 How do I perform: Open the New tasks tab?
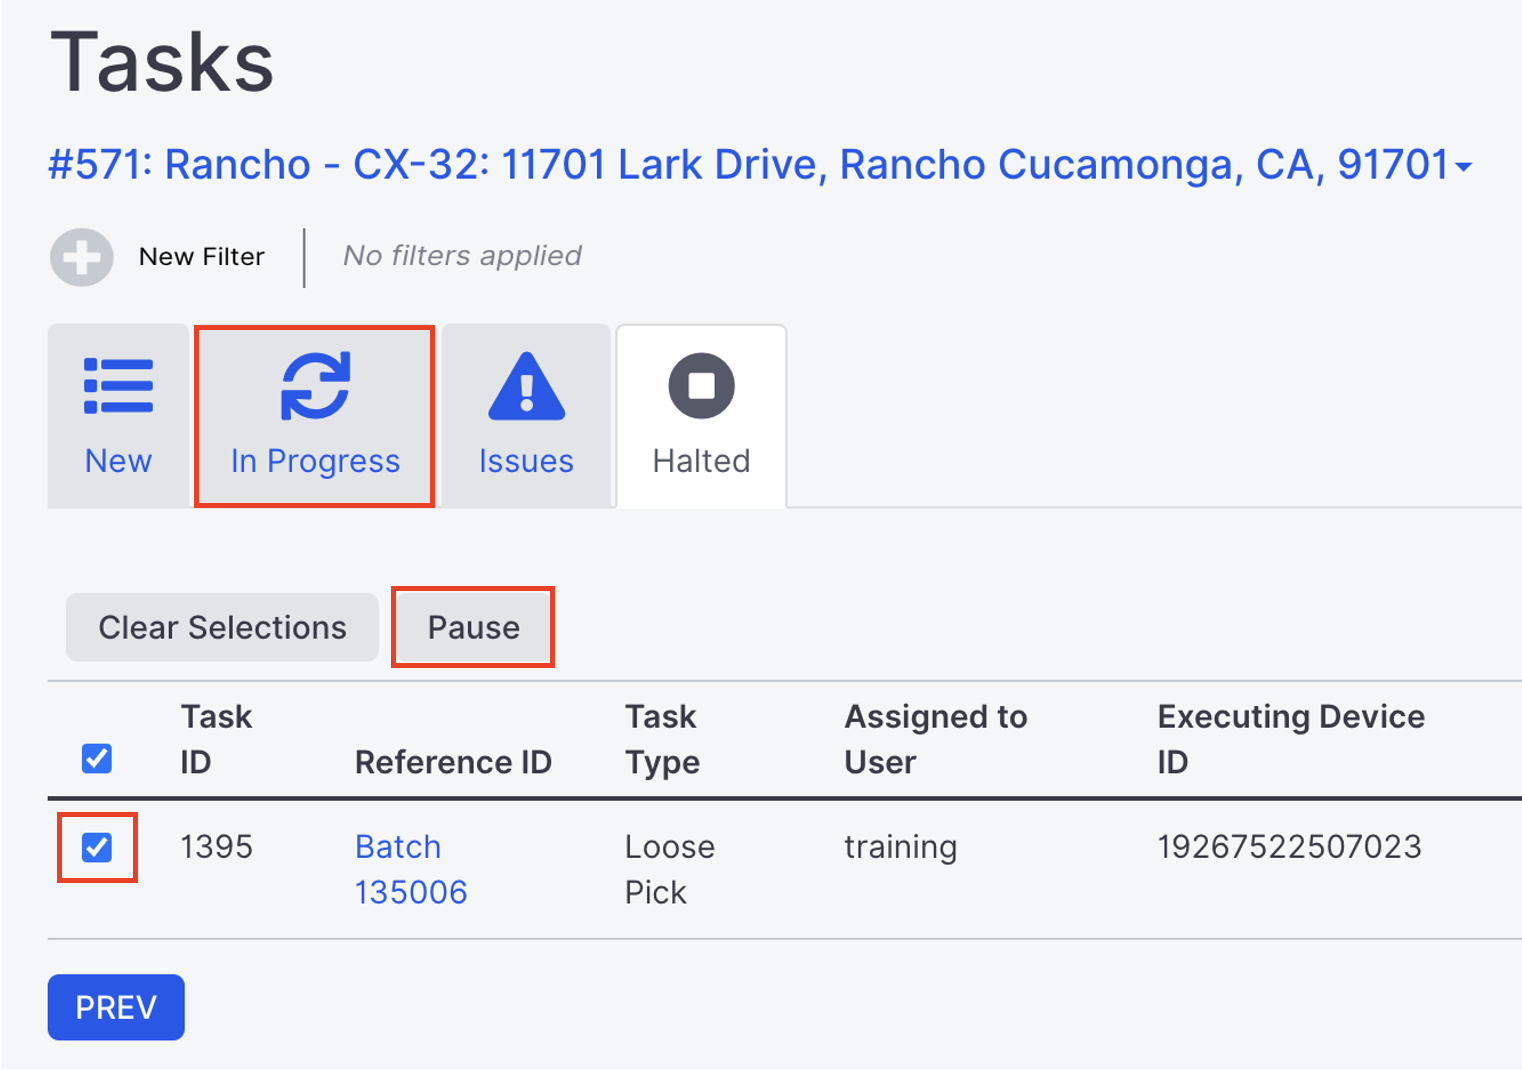click(x=118, y=416)
